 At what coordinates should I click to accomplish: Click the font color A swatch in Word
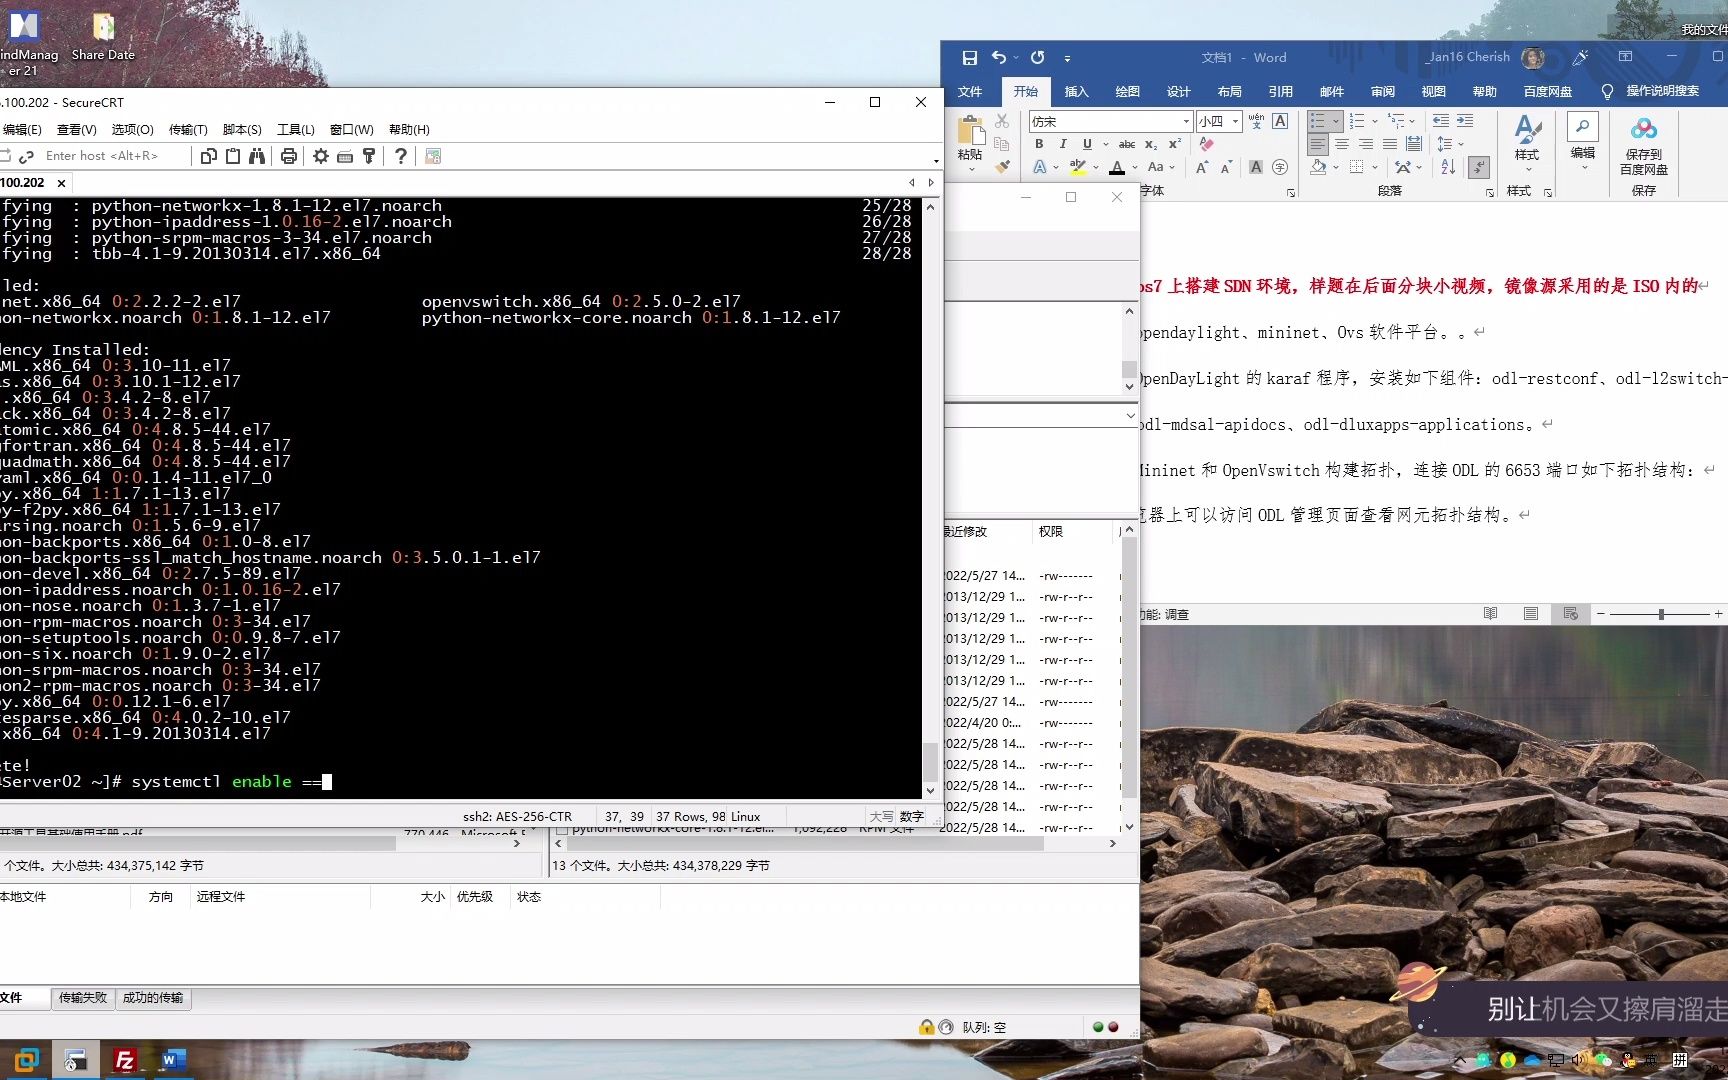[1117, 167]
